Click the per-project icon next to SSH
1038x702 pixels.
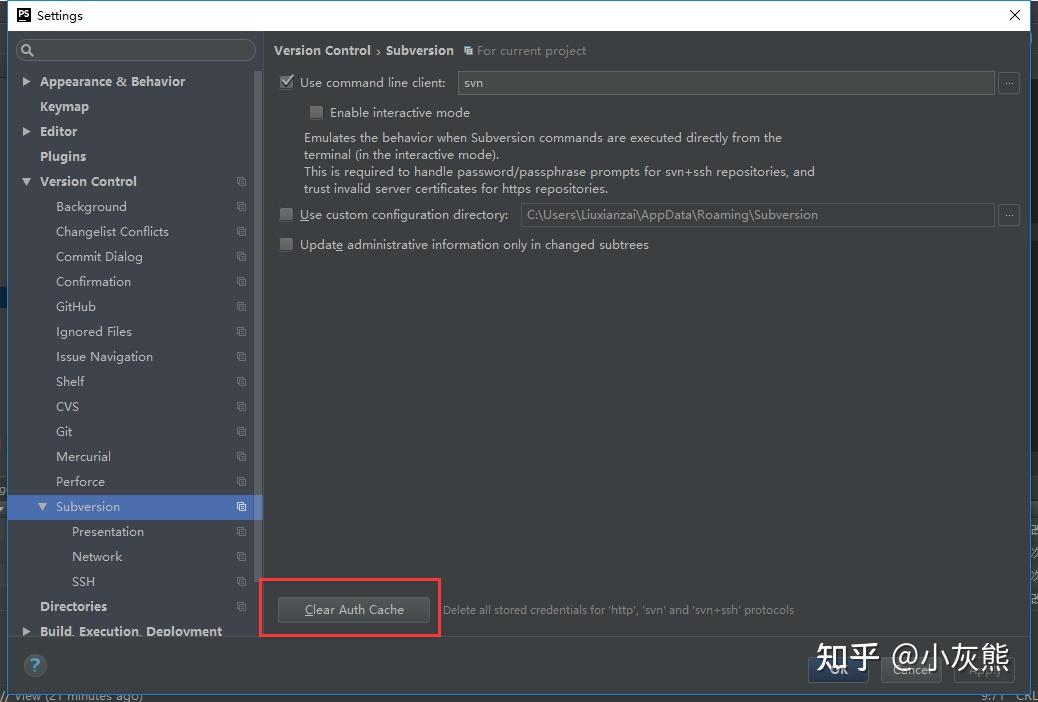(240, 581)
